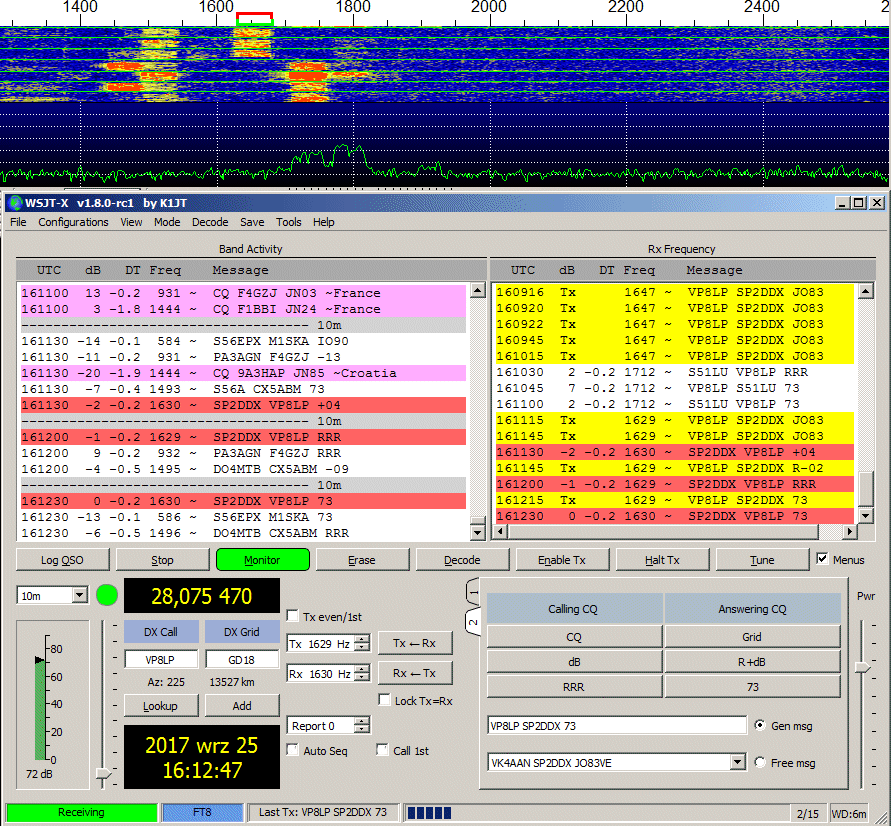Open the Tools menu
The width and height of the screenshot is (891, 826).
point(289,222)
